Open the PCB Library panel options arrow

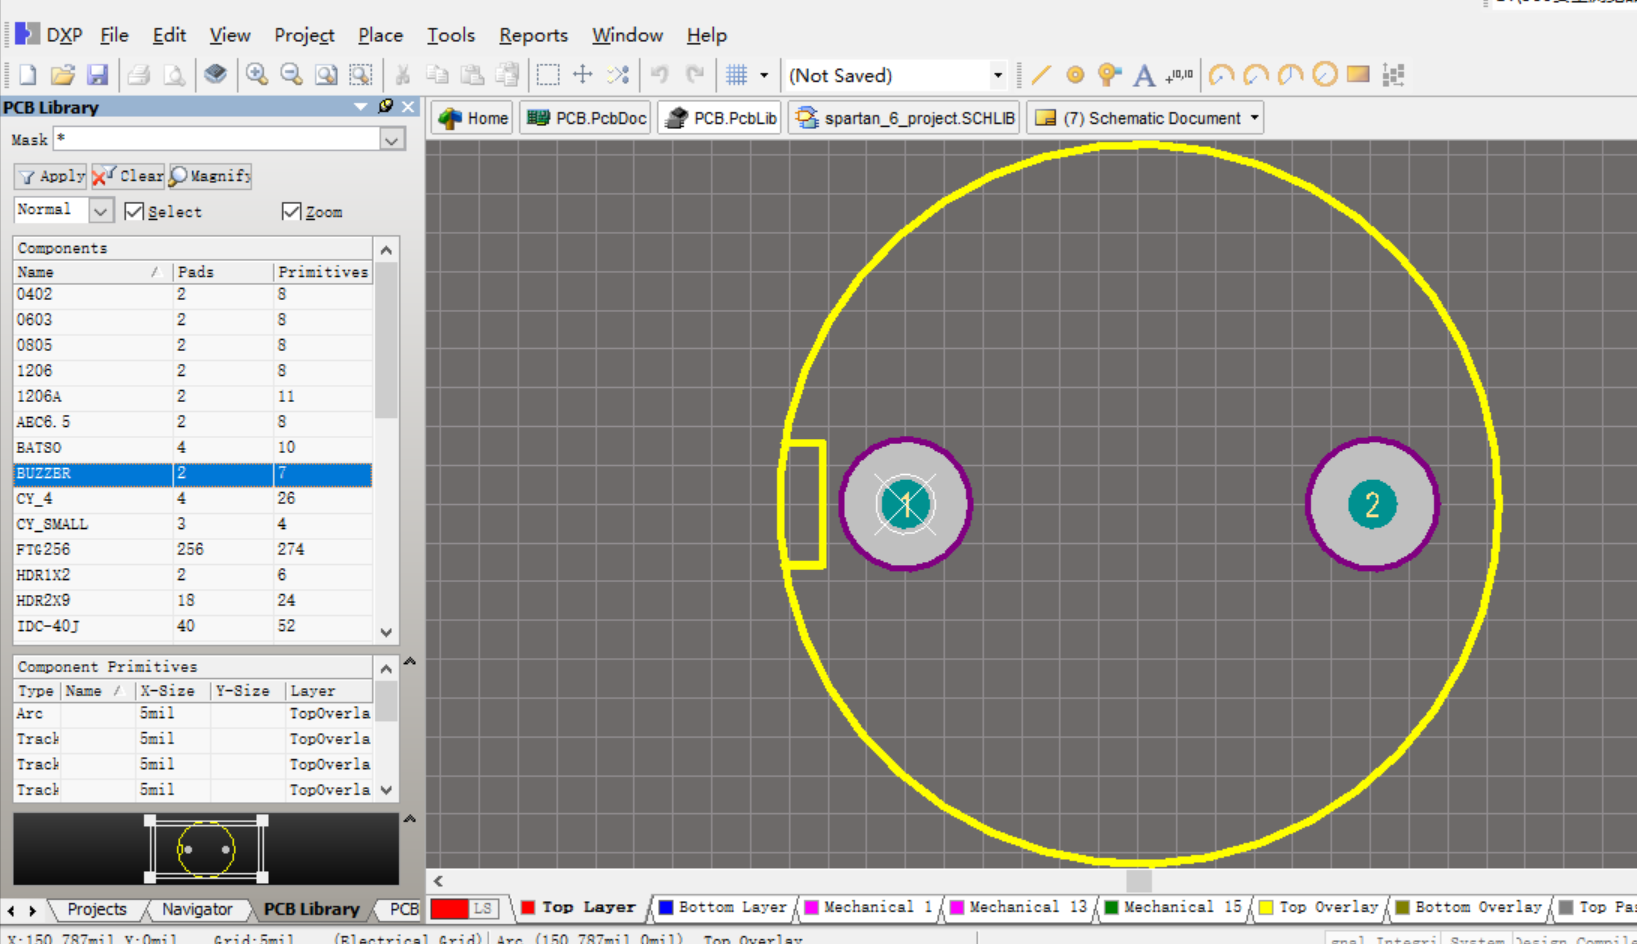click(x=361, y=106)
